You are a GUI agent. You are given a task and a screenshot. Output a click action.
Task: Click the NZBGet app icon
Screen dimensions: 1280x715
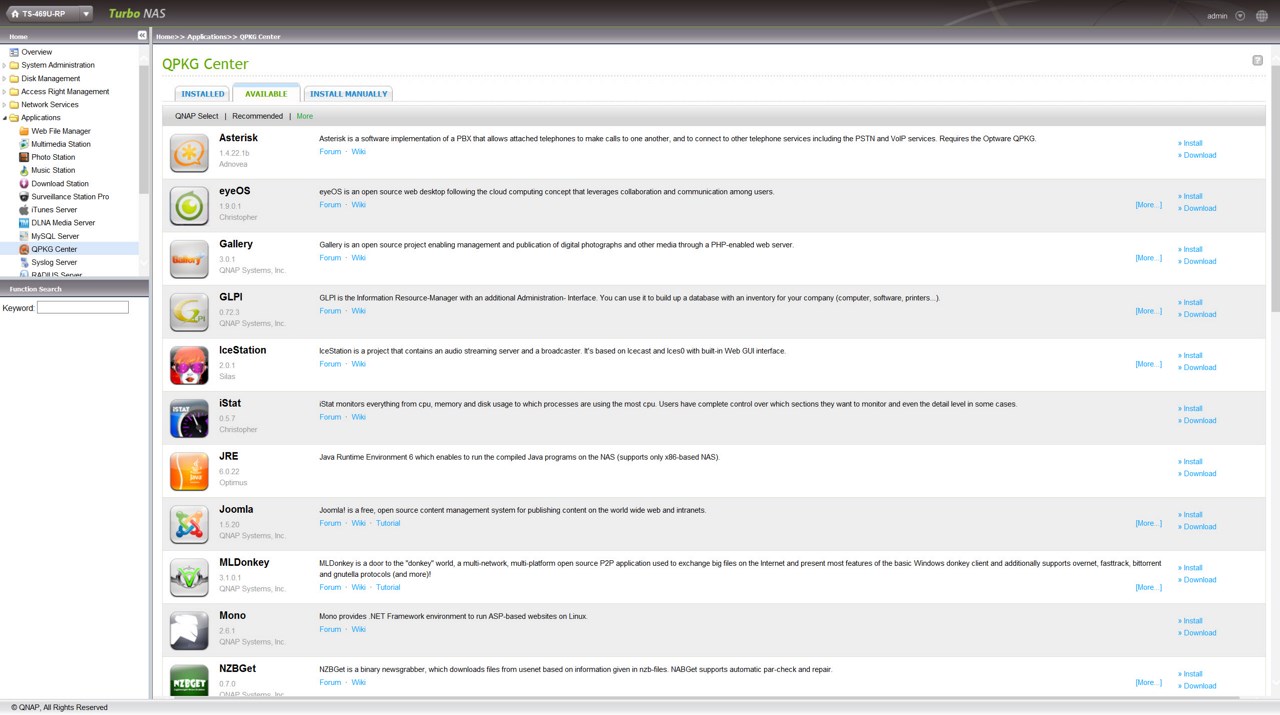pyautogui.click(x=189, y=680)
